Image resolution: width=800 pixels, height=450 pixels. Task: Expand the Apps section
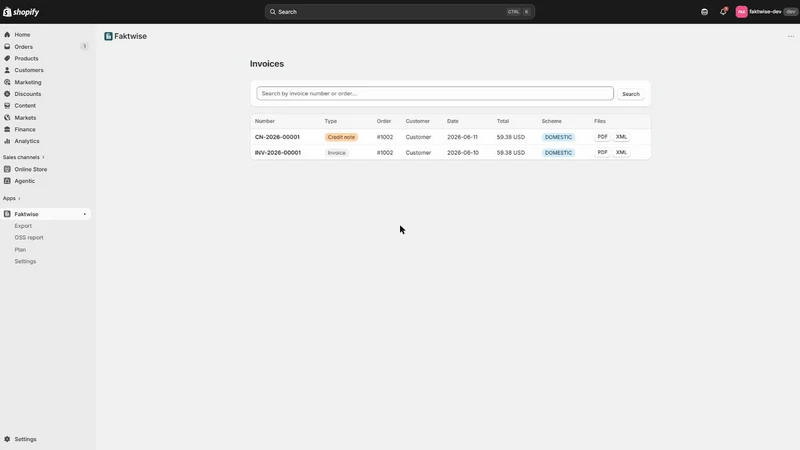pyautogui.click(x=12, y=198)
